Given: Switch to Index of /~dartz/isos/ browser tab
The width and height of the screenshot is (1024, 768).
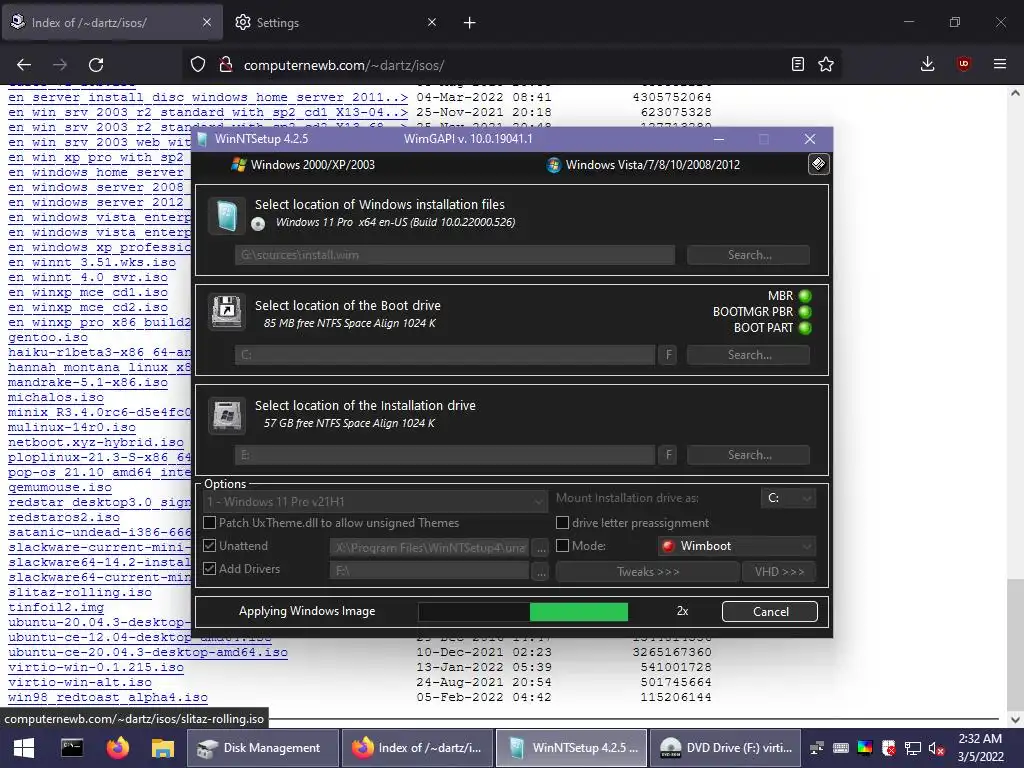Looking at the screenshot, I should [x=111, y=23].
